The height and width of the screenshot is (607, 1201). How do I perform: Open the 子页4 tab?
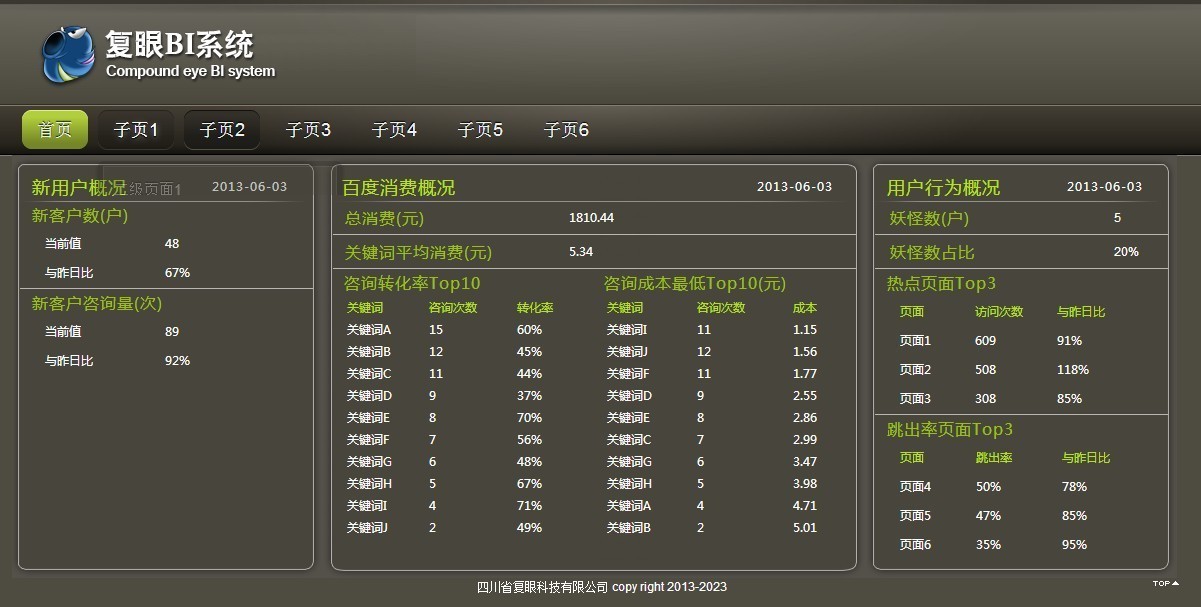pos(394,130)
